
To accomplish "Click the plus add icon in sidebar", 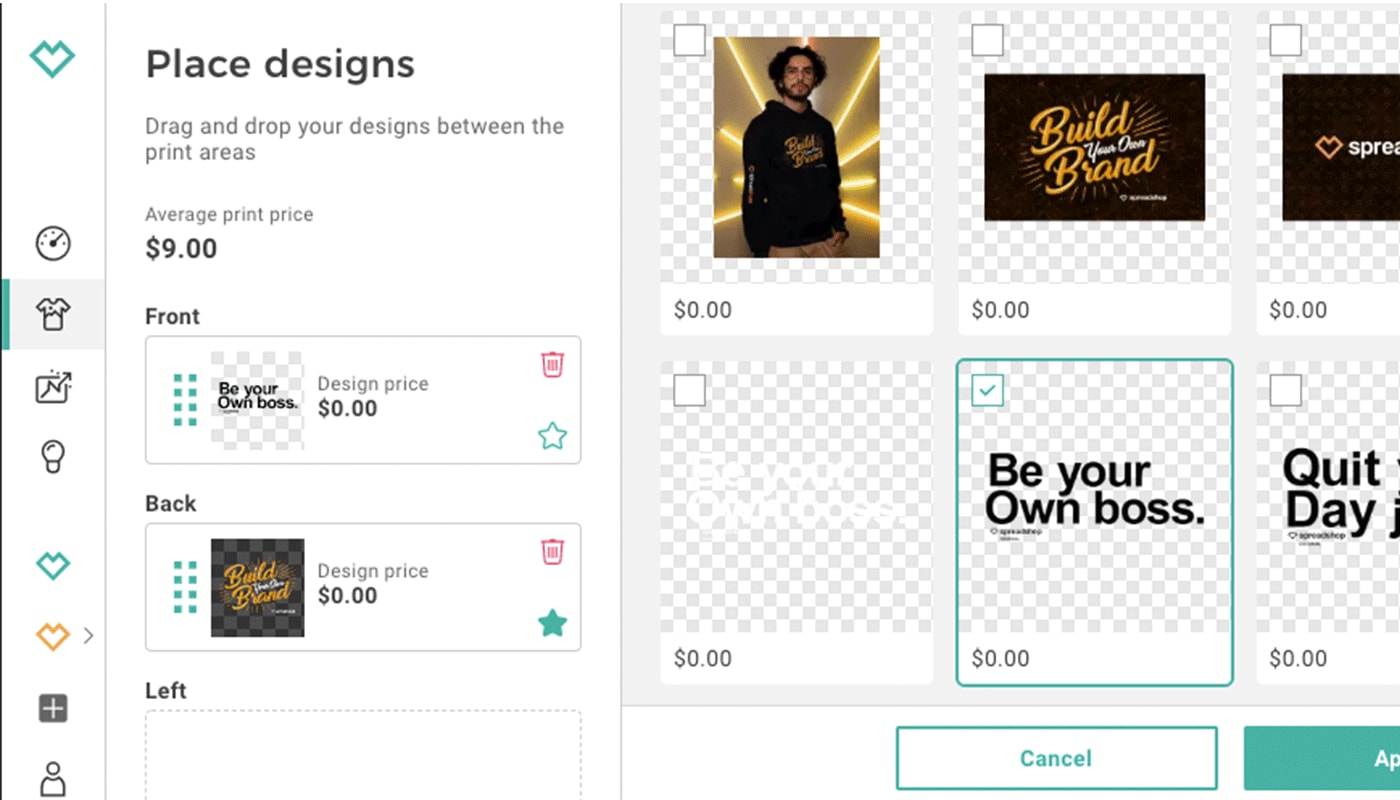I will click(x=53, y=709).
